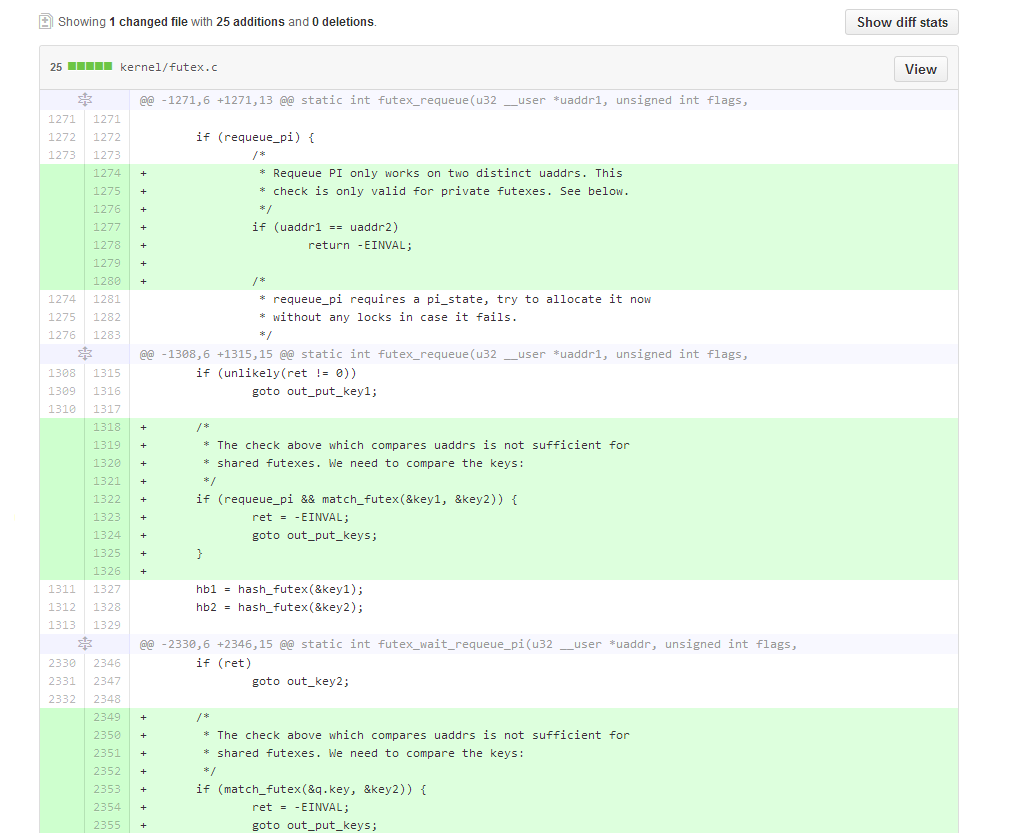Screen dimensions: 1026x833
Task: Click the 'return -EINVAL;' code line
Action: 359,245
